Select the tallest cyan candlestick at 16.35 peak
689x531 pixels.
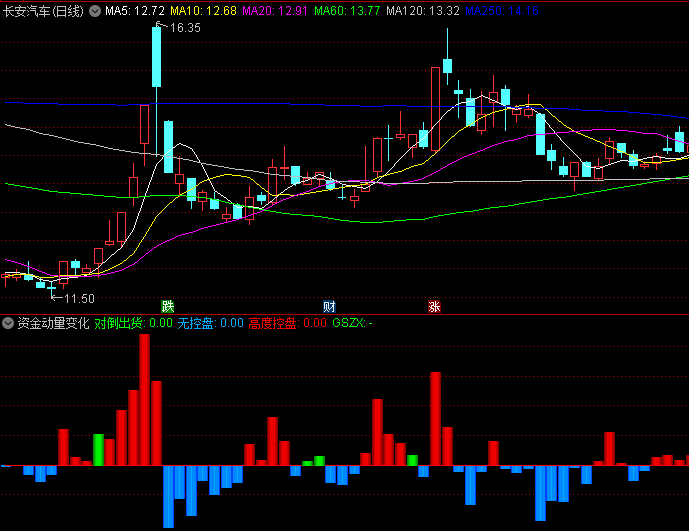(x=156, y=57)
